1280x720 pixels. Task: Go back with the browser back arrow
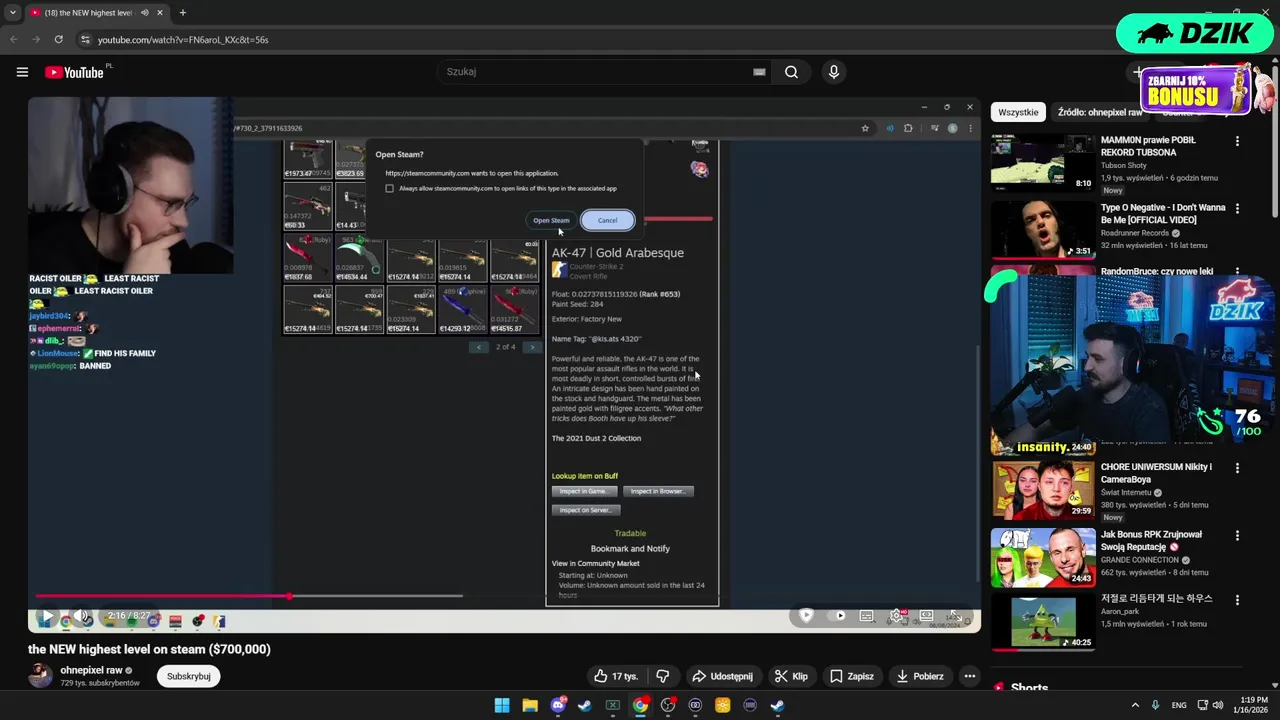tap(14, 39)
